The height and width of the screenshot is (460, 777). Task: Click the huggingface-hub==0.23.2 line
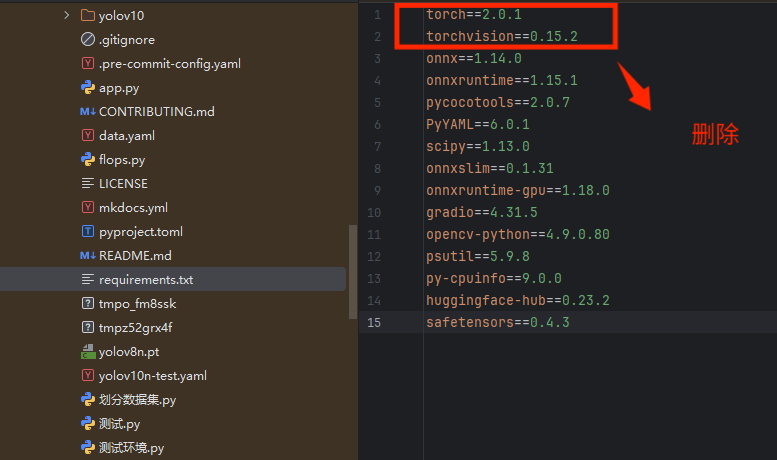(518, 300)
